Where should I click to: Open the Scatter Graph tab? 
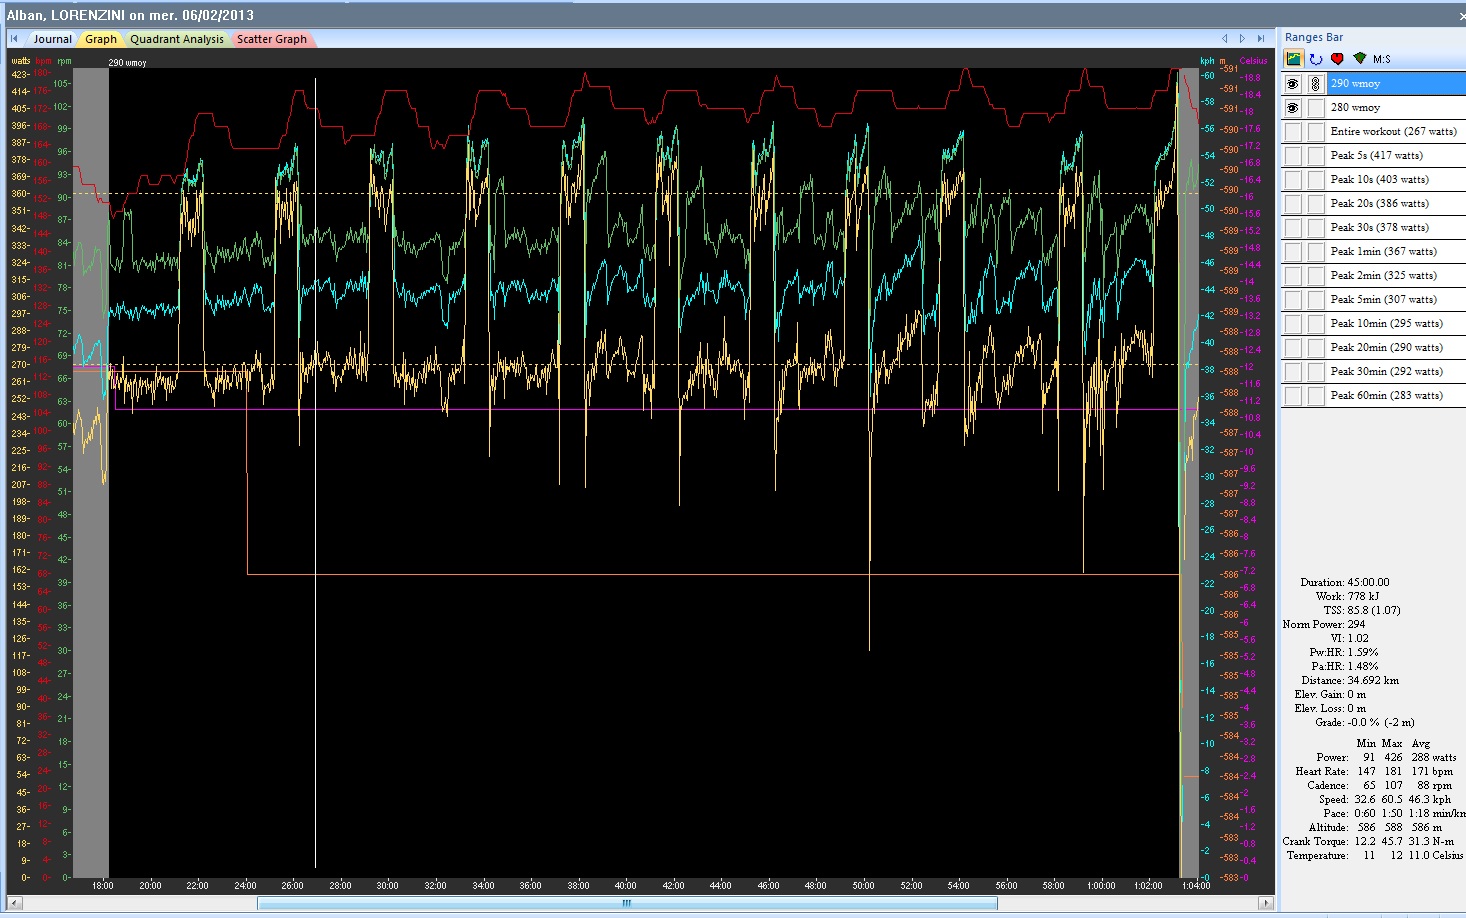[x=272, y=39]
